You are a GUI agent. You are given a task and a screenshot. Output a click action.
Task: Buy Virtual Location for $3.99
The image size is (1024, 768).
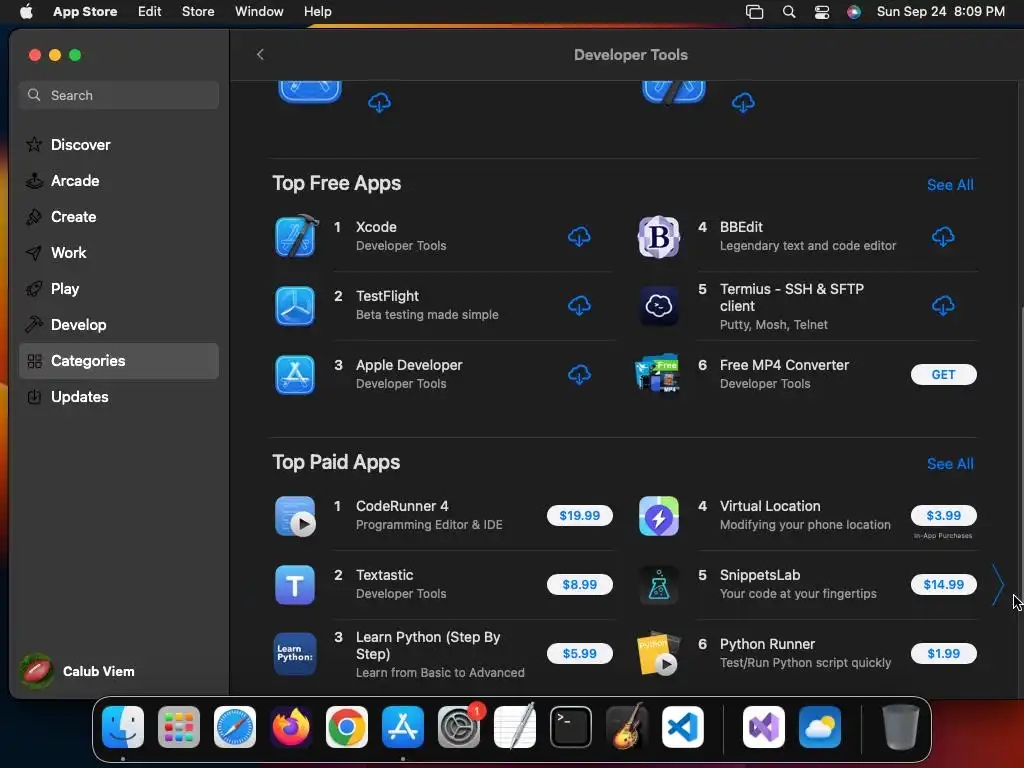coord(944,516)
